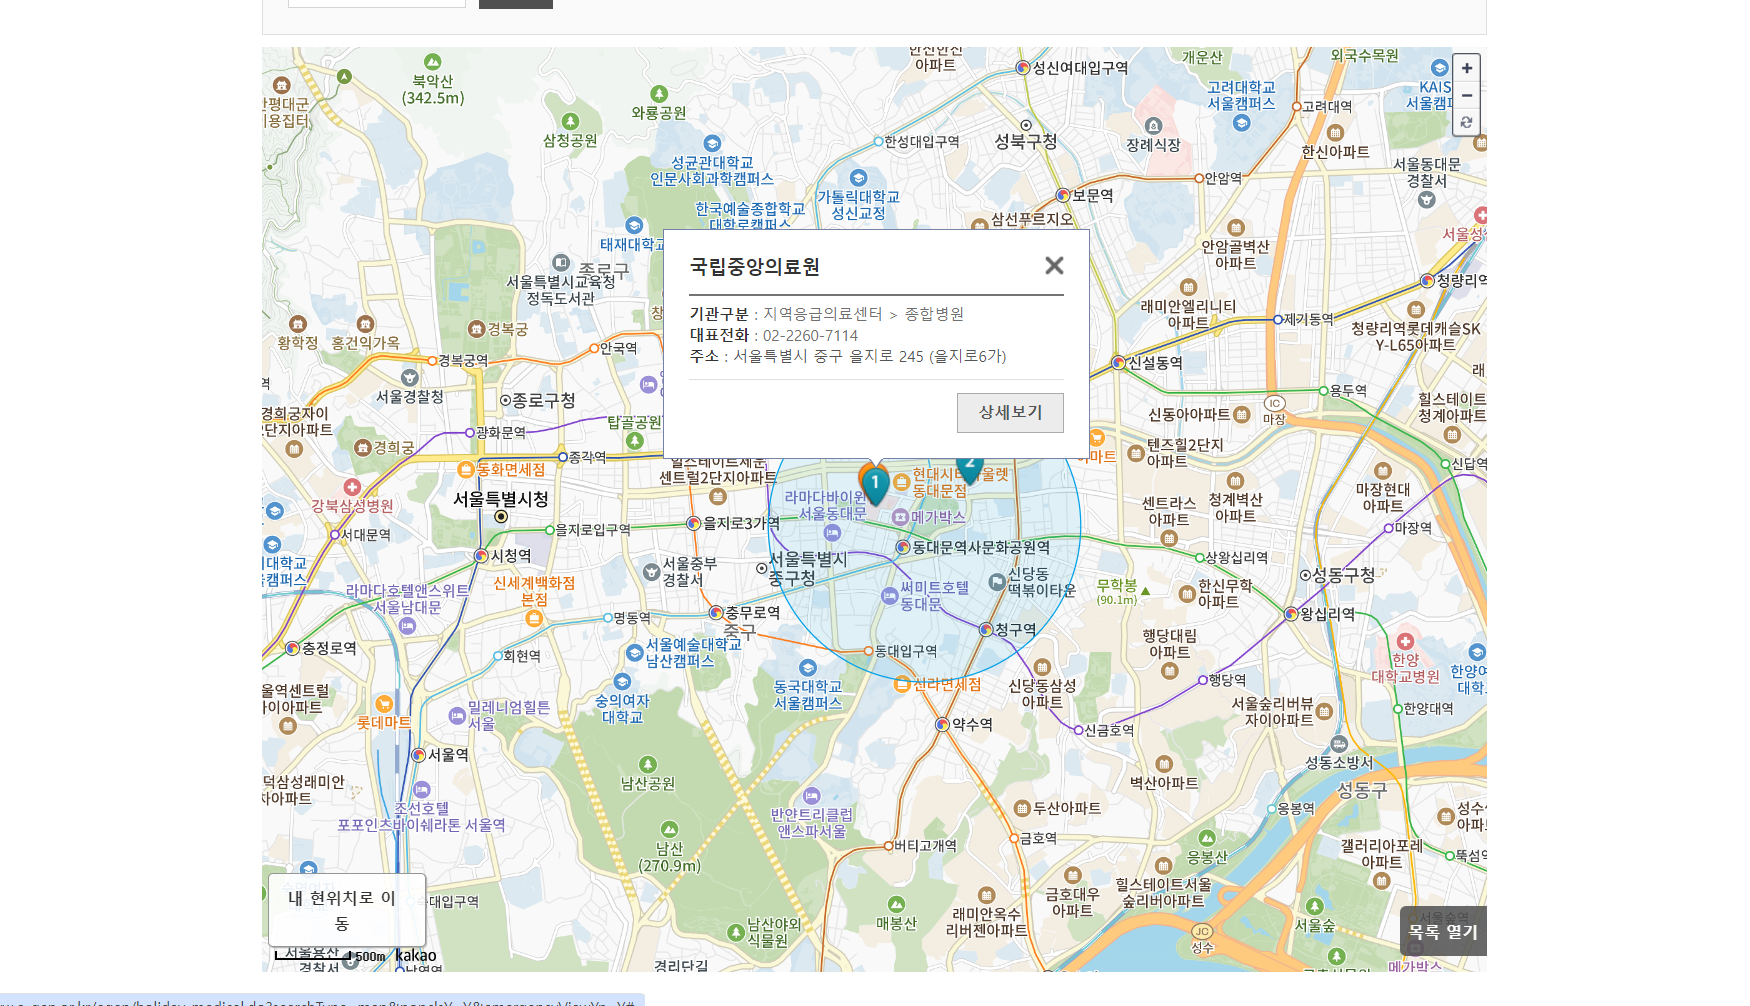Click the 서울동대문경찰서 police icon

[x=1427, y=200]
